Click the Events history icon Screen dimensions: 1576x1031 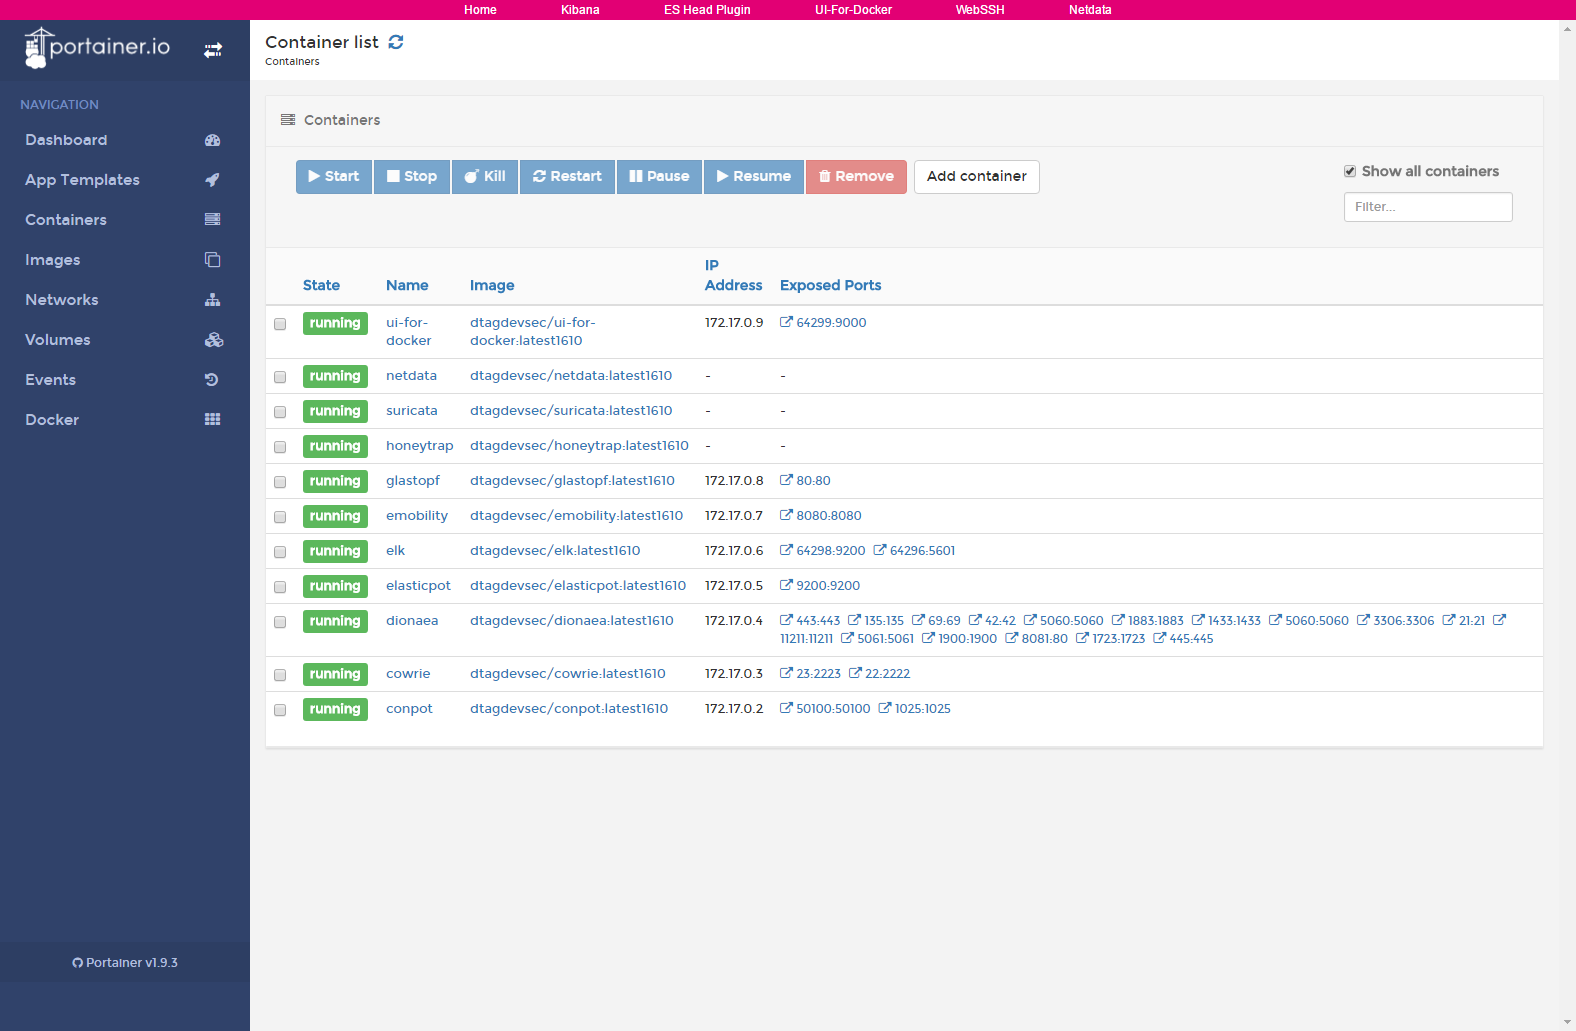213,380
